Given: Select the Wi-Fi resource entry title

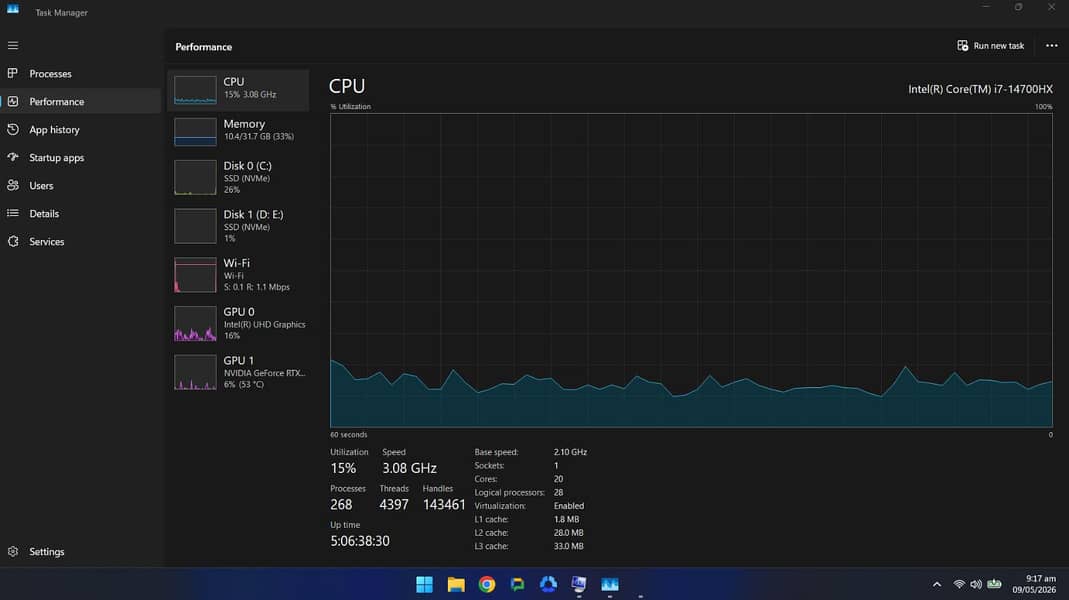Looking at the screenshot, I should coord(237,262).
